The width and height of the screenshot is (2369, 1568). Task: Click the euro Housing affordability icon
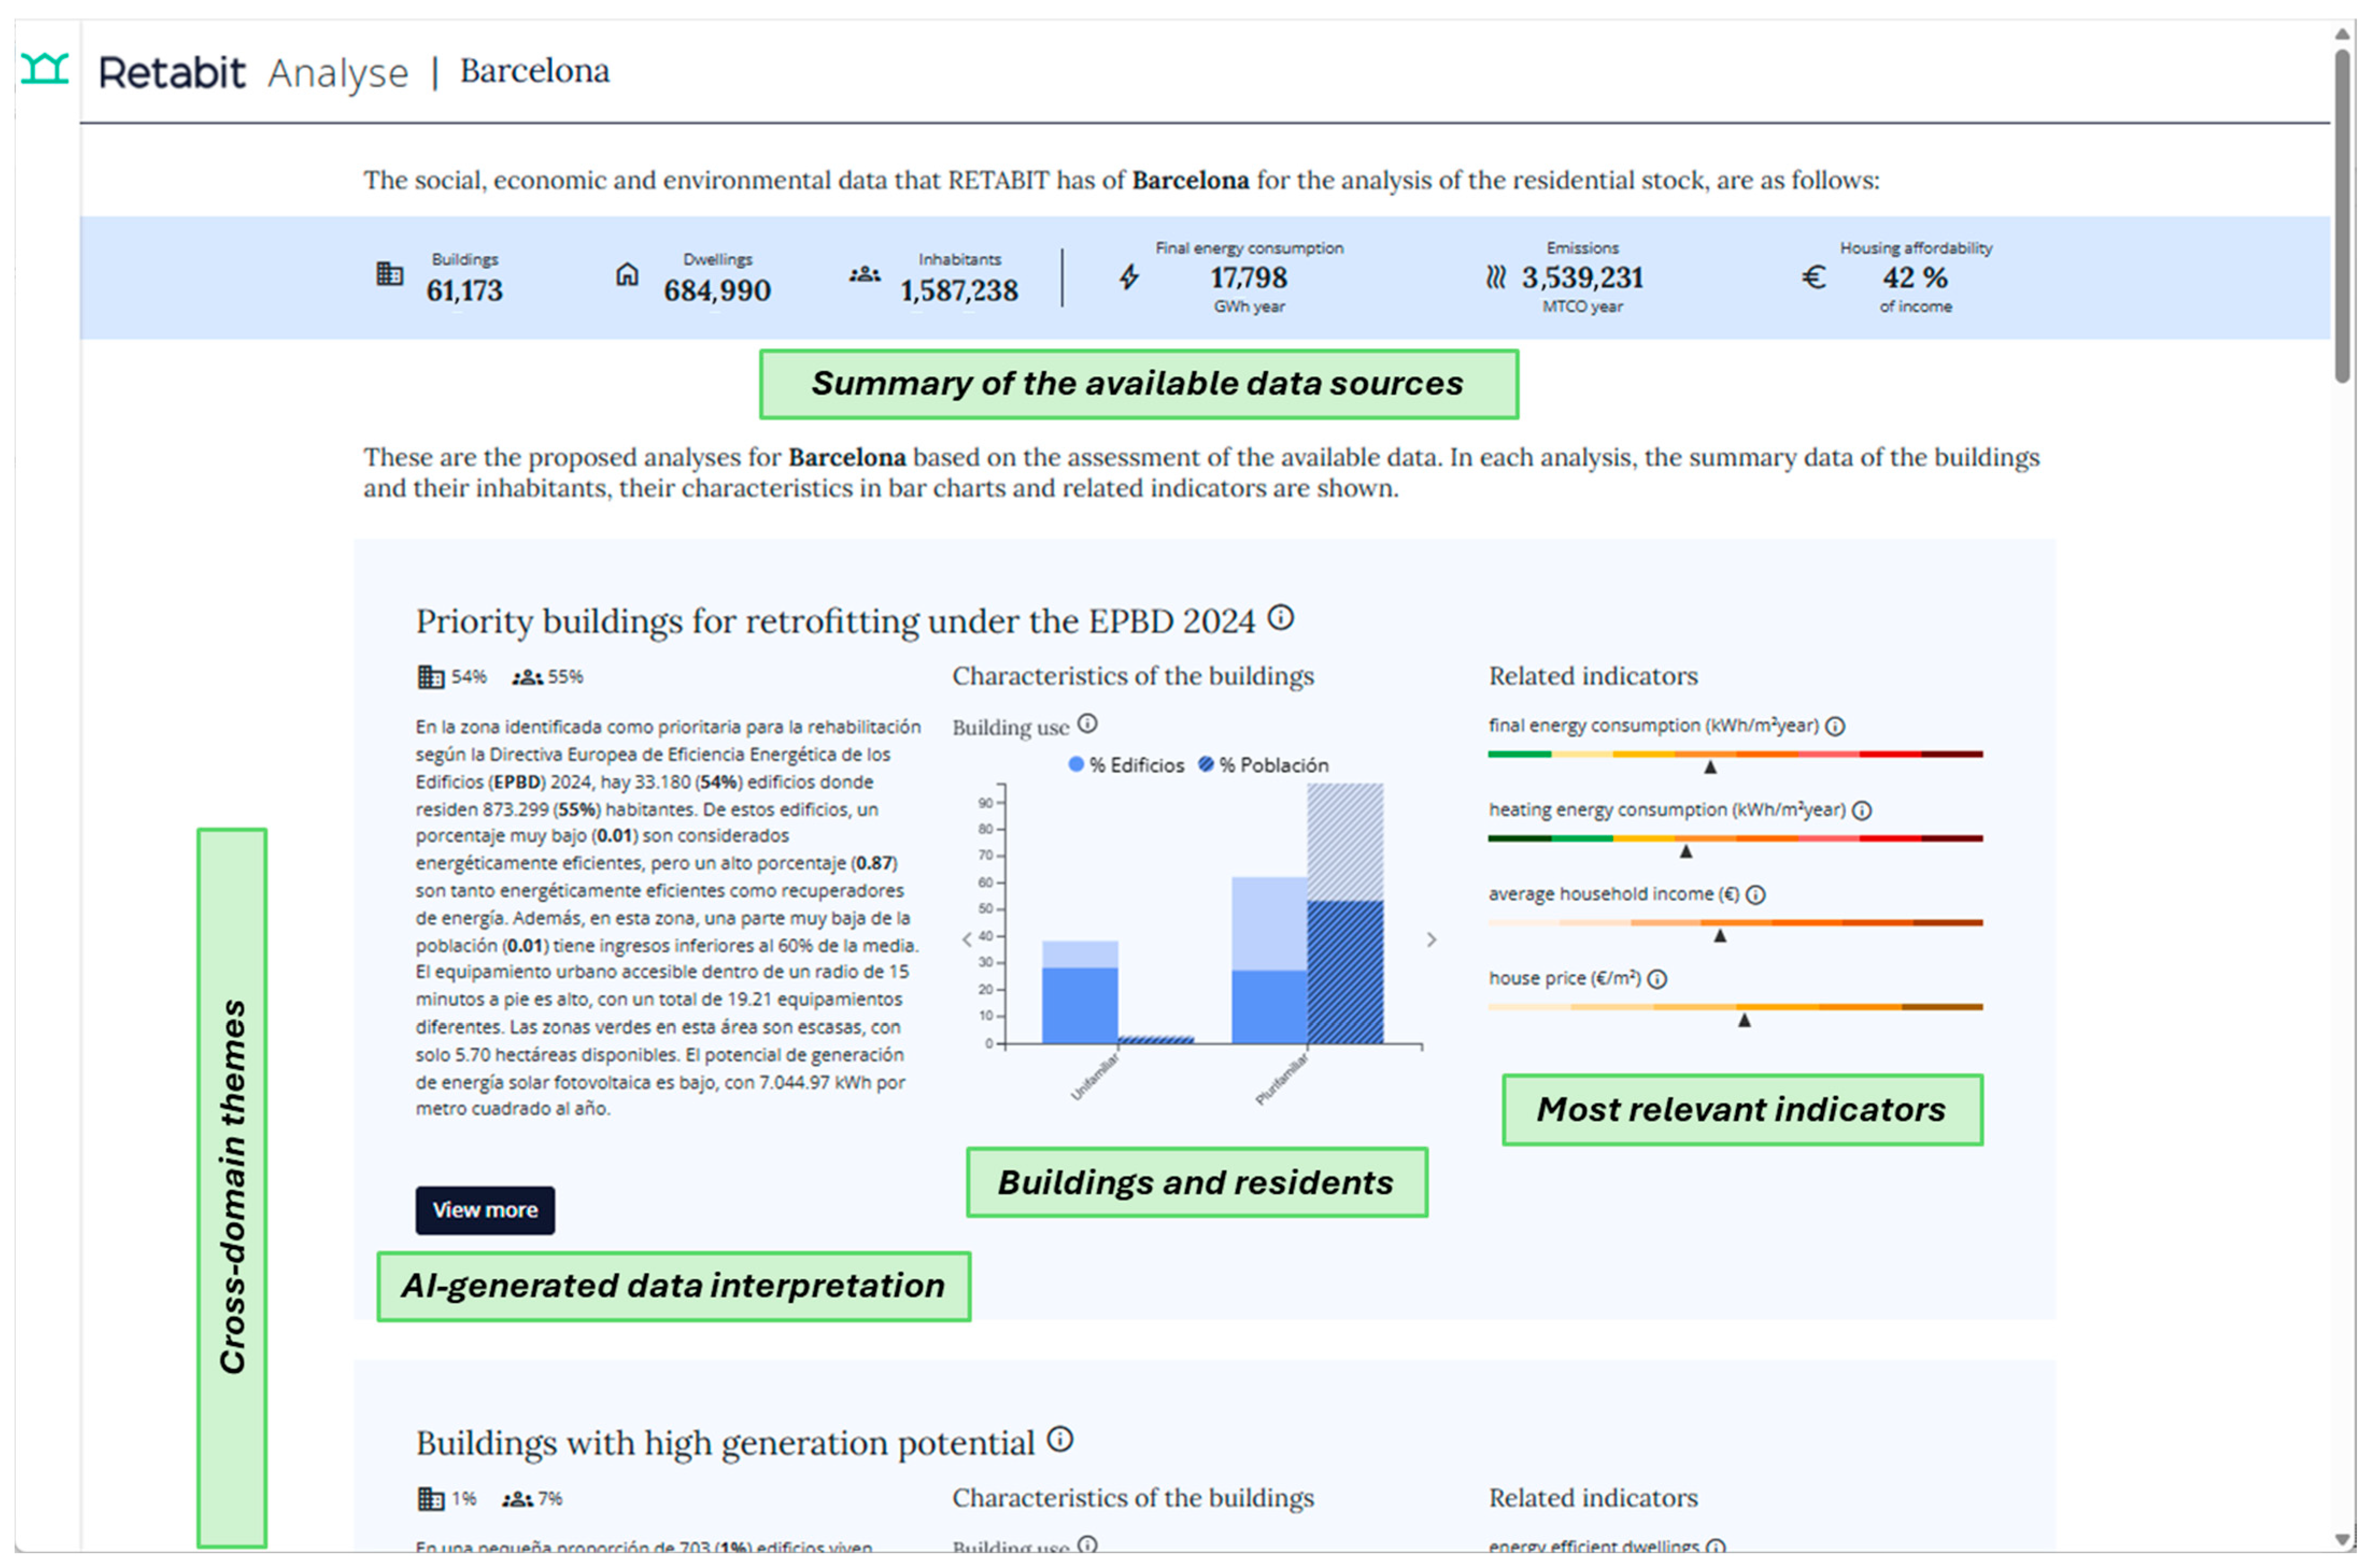(x=1813, y=277)
